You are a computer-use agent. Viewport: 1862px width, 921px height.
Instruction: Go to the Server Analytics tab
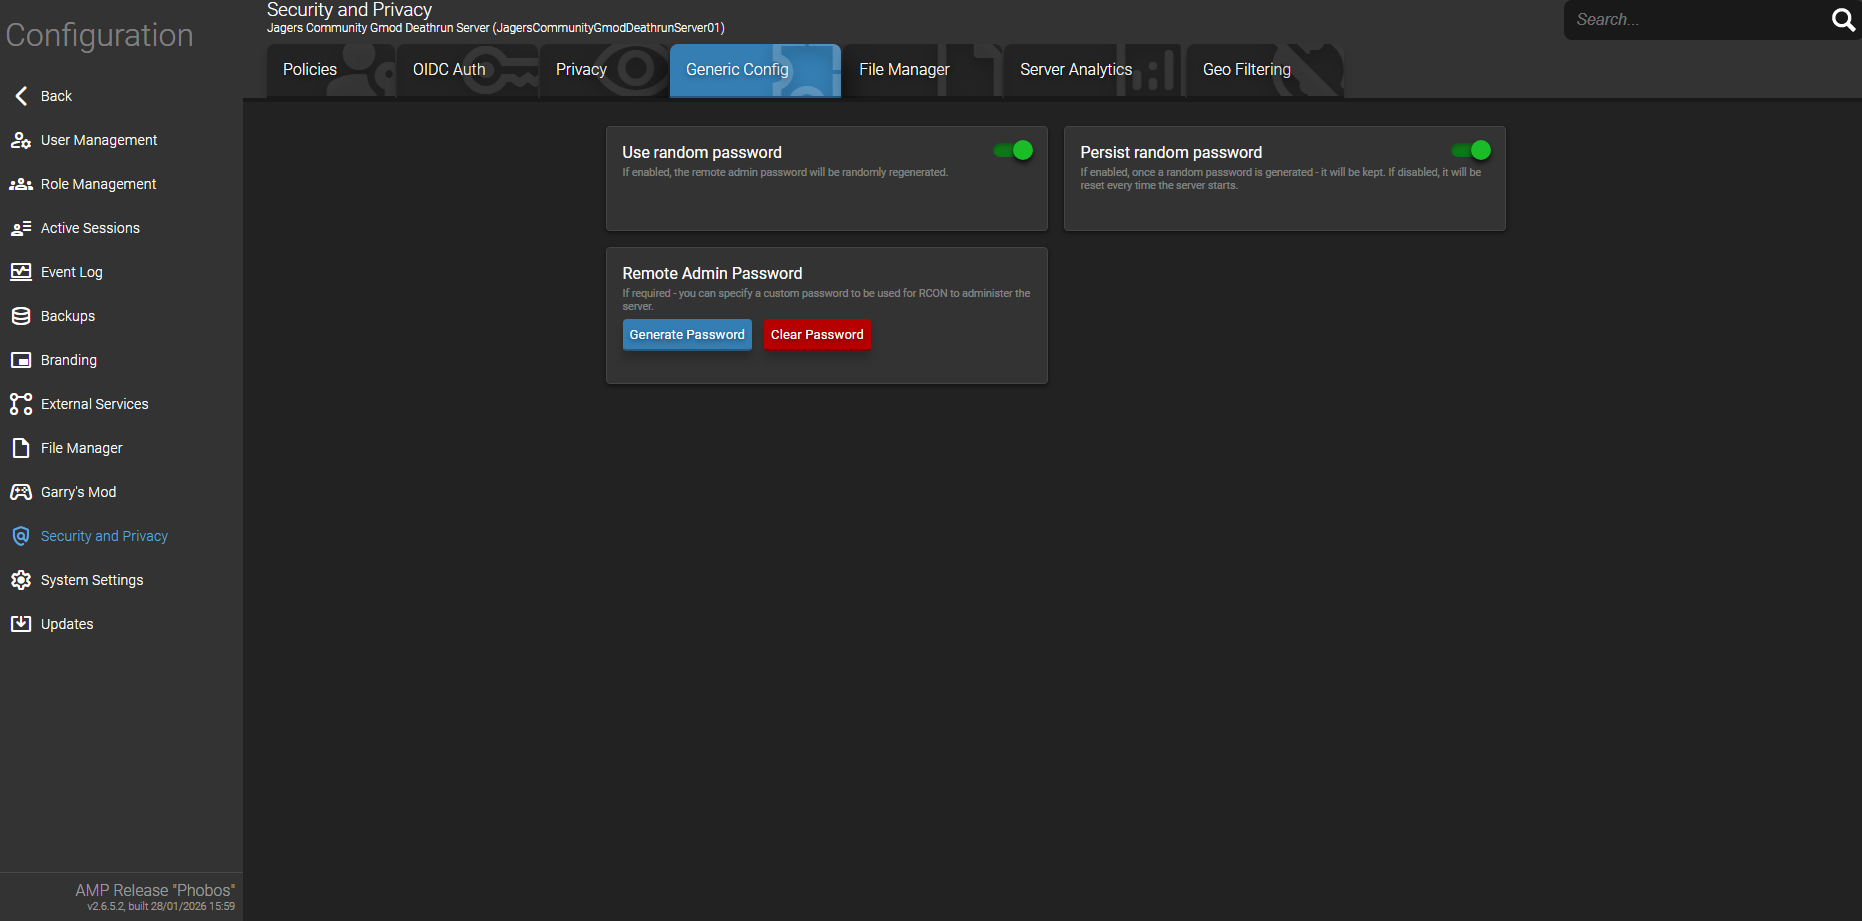1076,70
